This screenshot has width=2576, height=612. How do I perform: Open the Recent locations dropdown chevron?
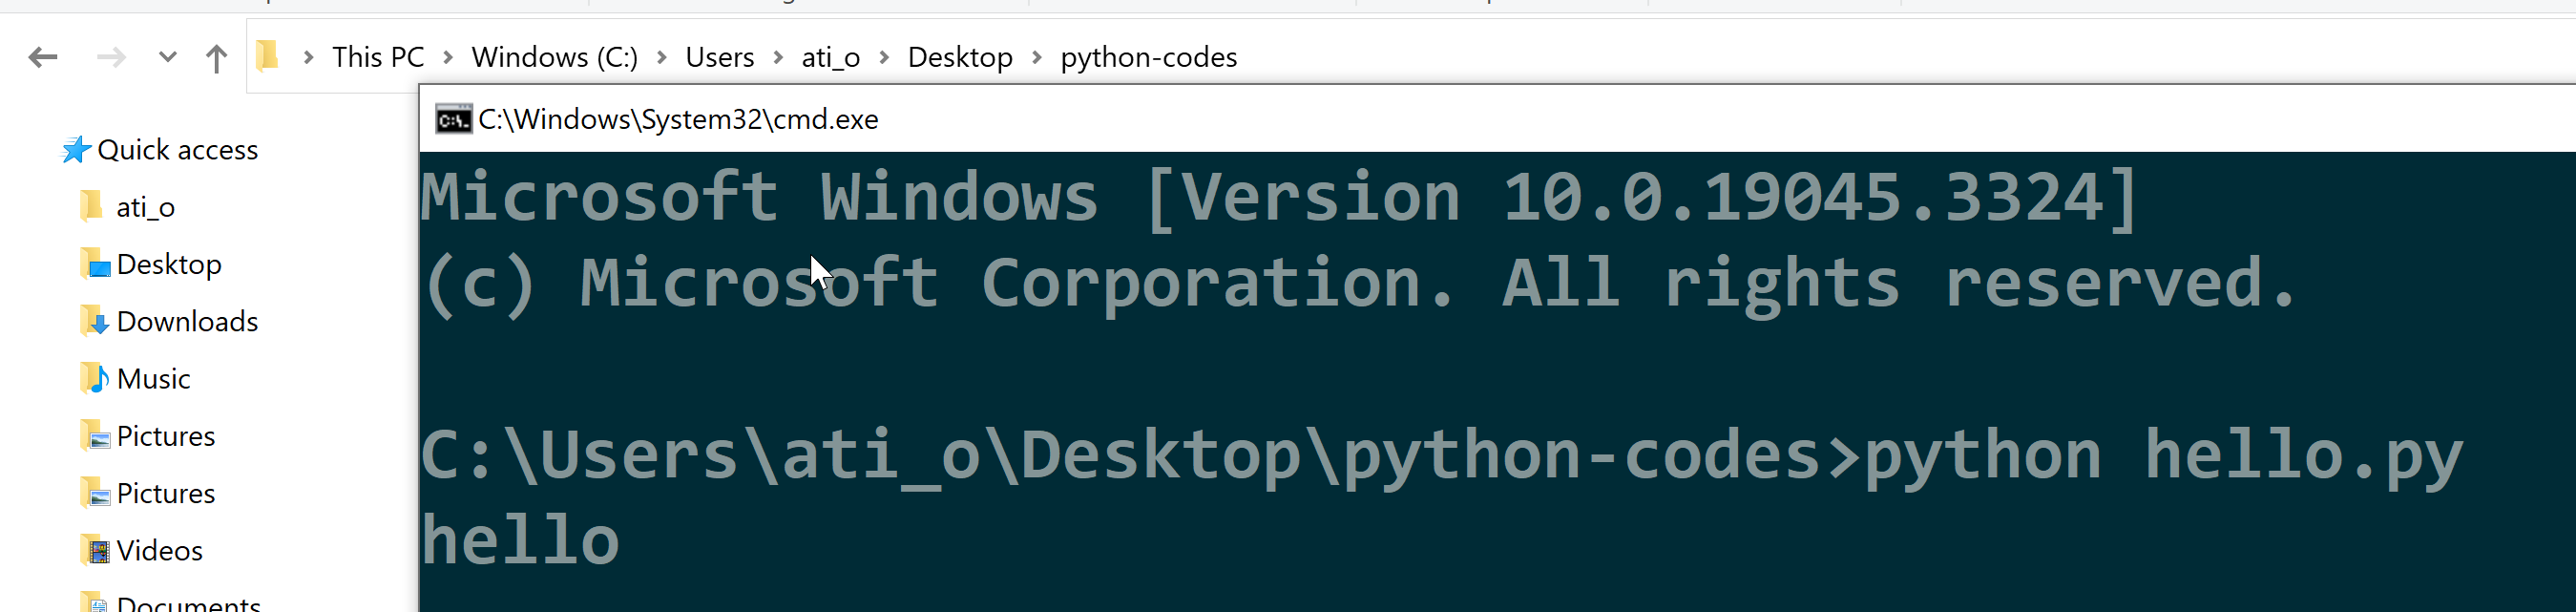tap(168, 57)
